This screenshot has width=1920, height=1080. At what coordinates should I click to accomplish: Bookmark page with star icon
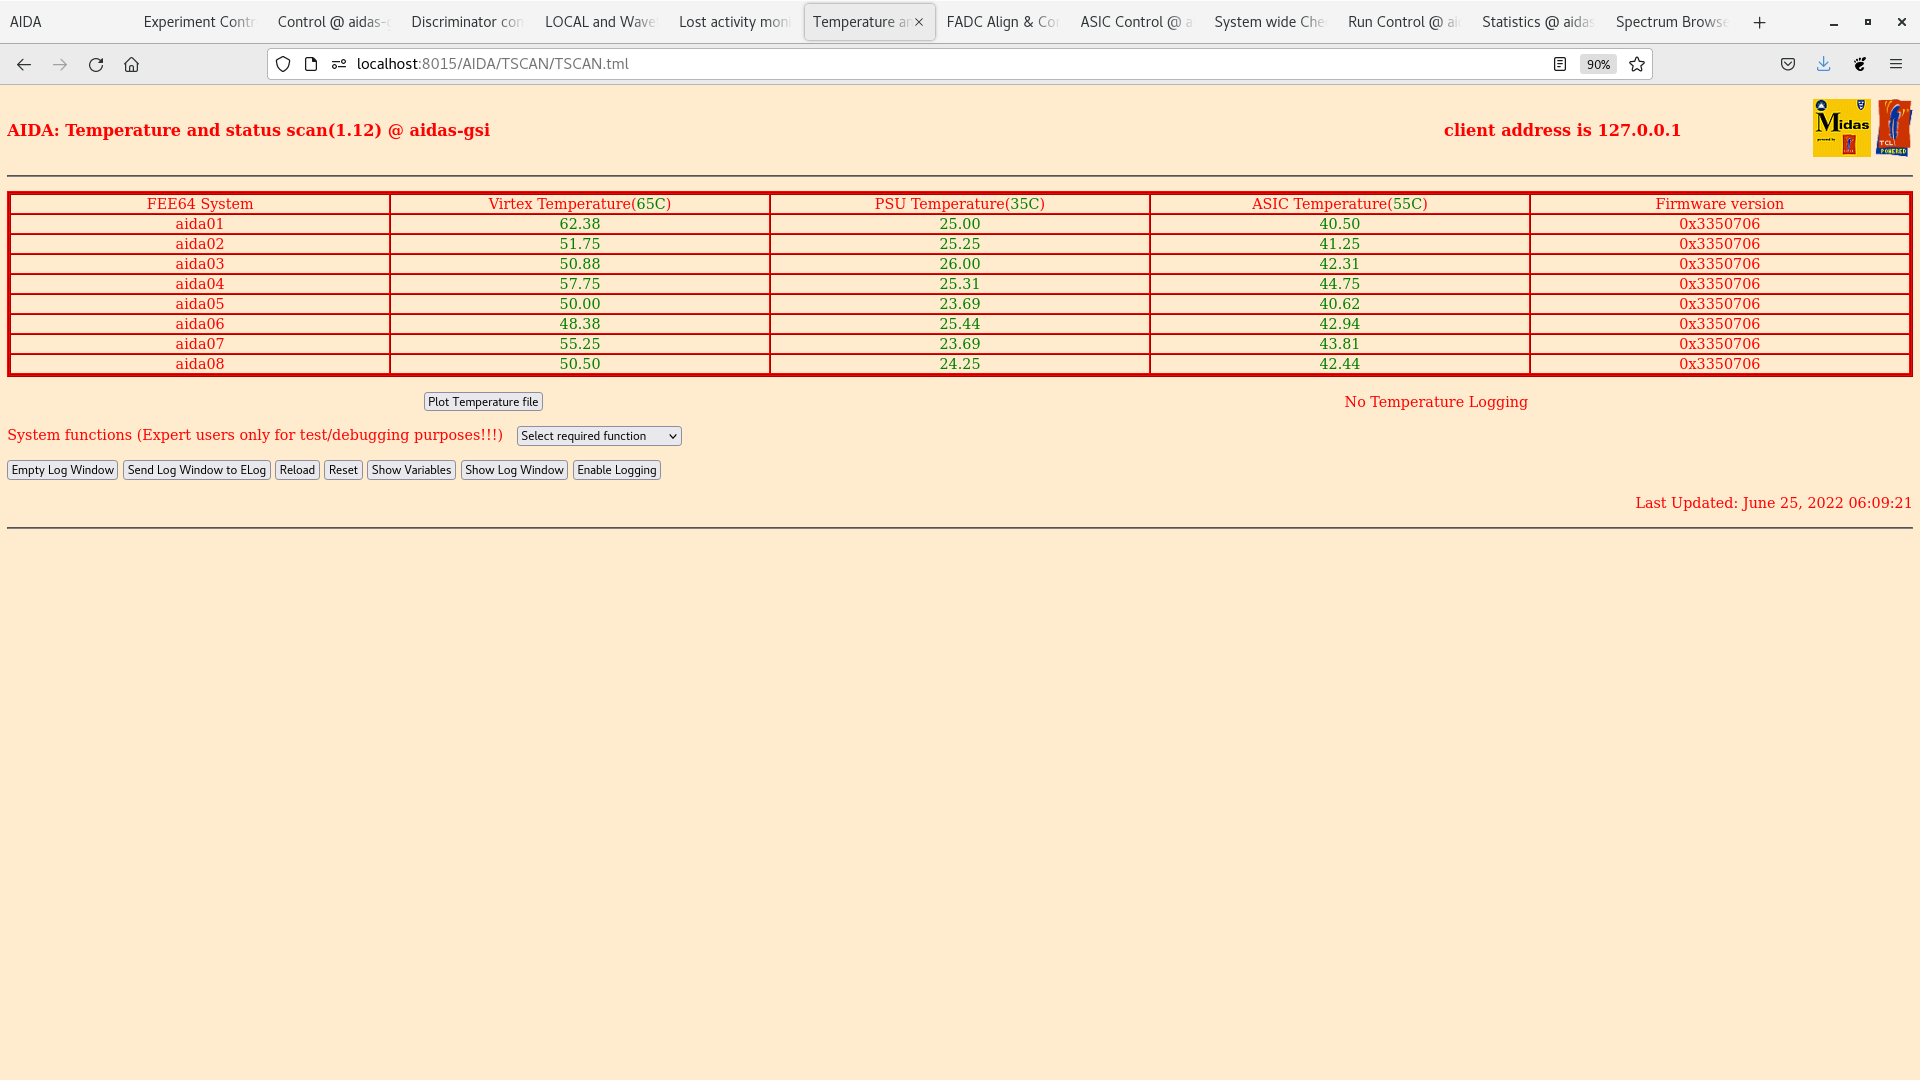pyautogui.click(x=1637, y=64)
